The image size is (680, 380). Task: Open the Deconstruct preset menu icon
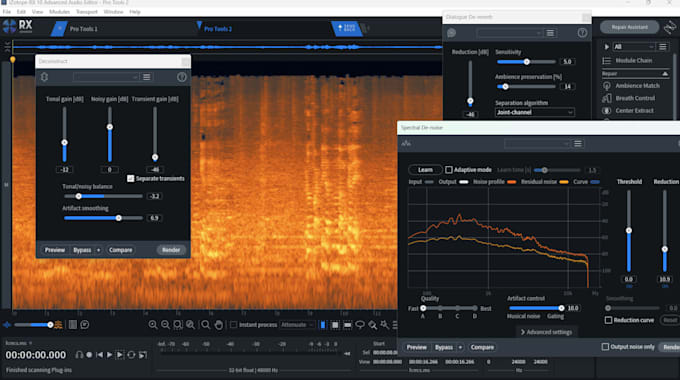tap(147, 77)
